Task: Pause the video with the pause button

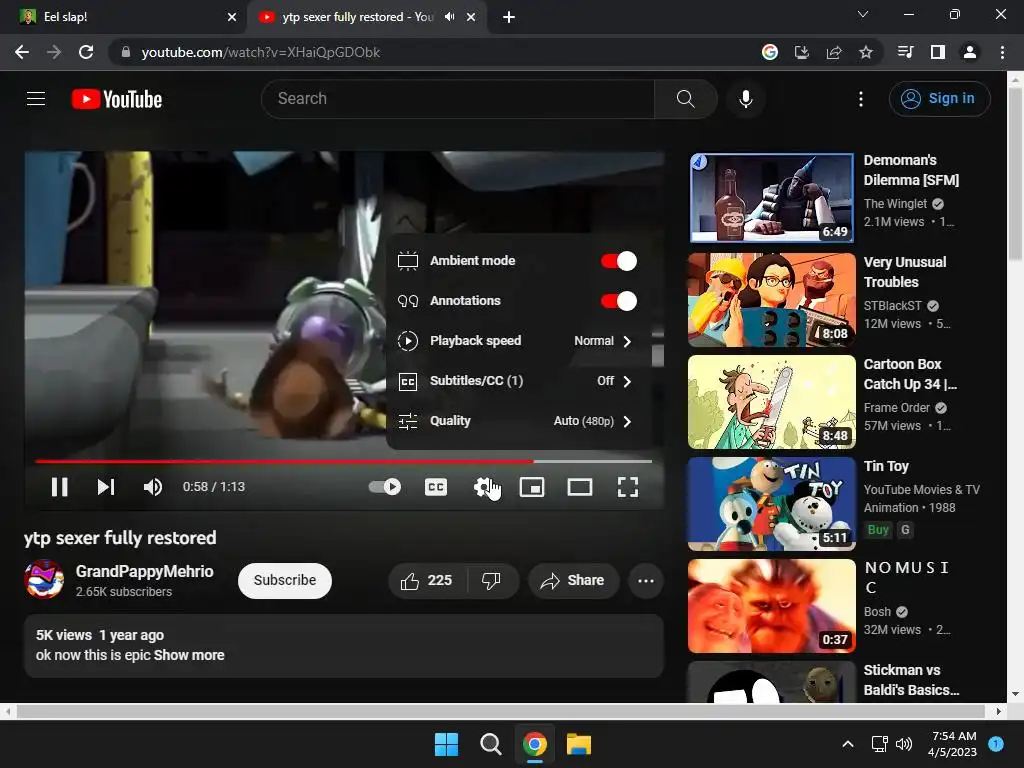Action: (x=59, y=487)
